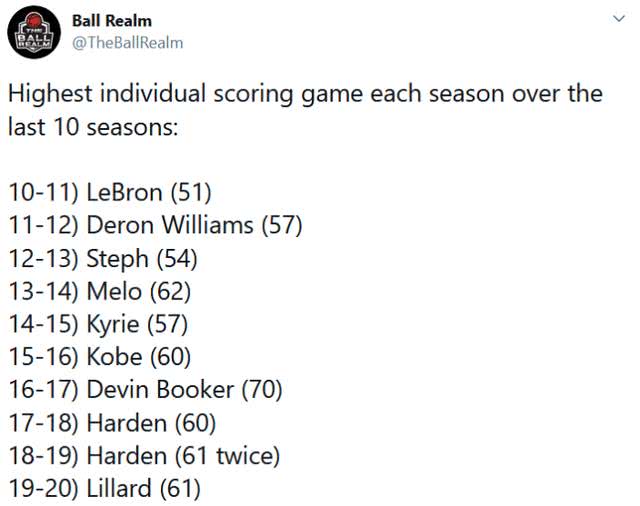Click the word 'Highest' in the tweet
This screenshot has width=640, height=506.
click(50, 94)
